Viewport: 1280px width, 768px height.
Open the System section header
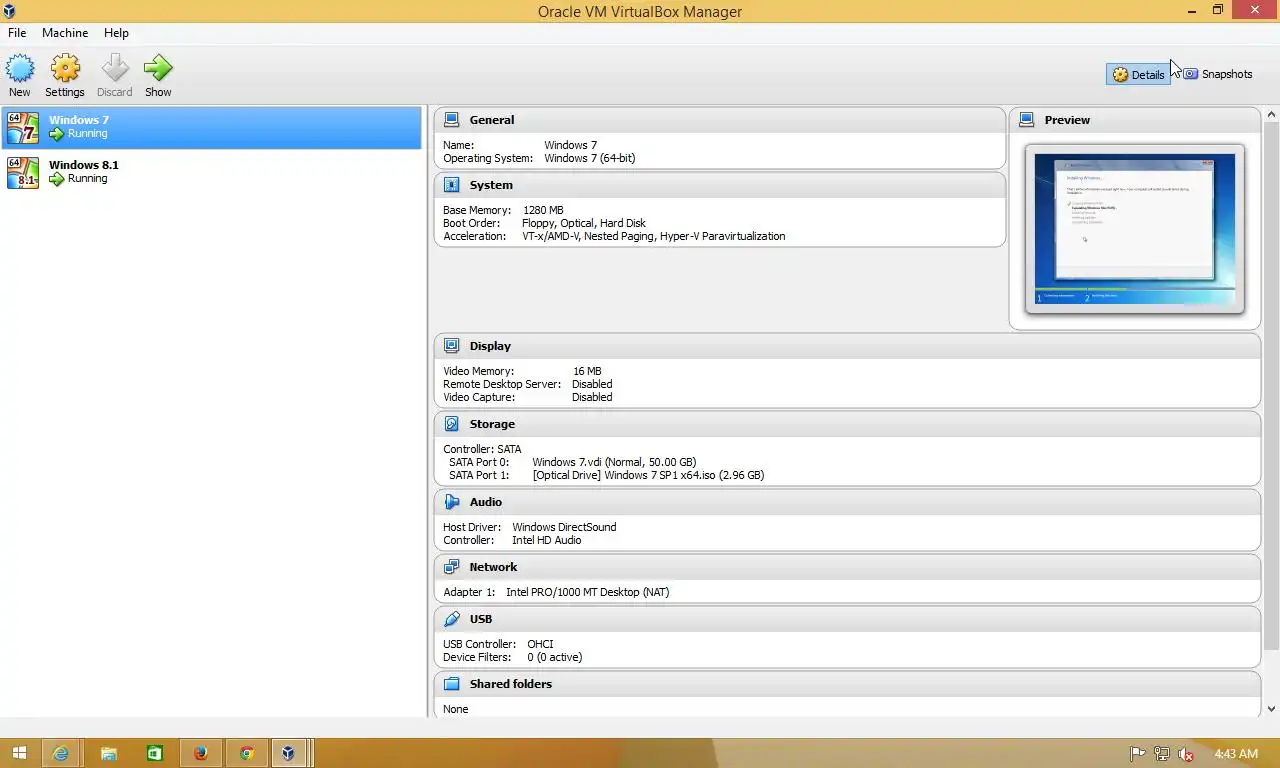click(x=720, y=185)
